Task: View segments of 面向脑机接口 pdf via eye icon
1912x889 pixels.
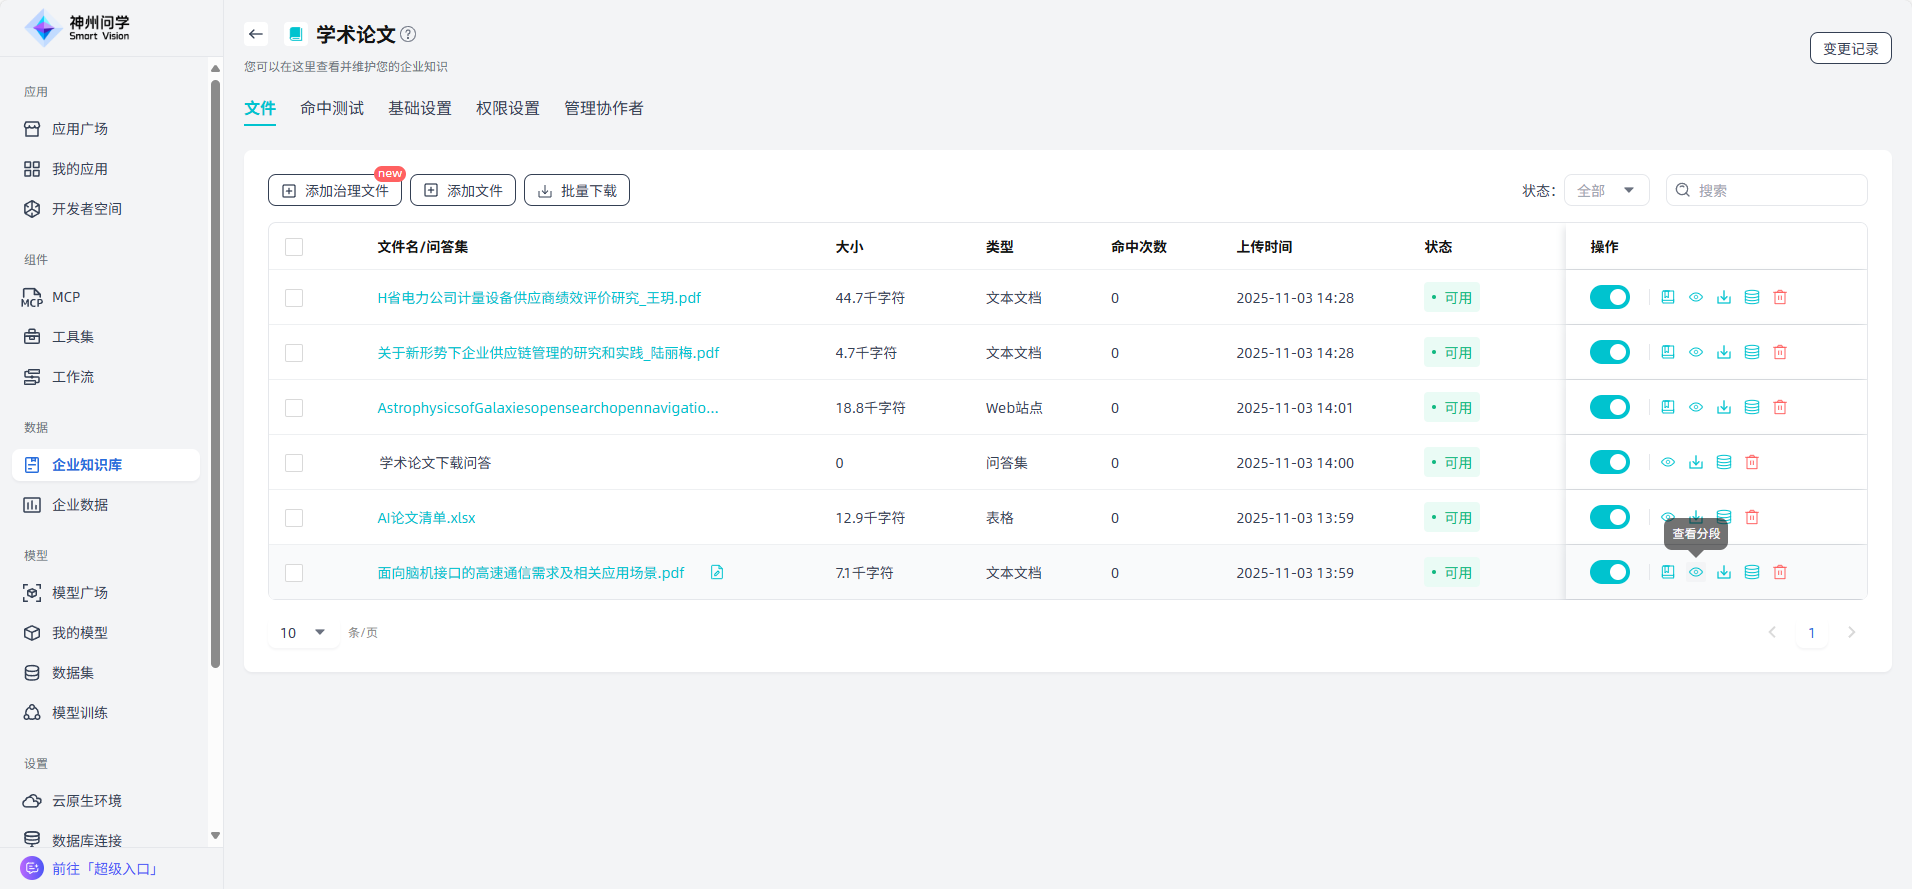Action: (x=1696, y=572)
